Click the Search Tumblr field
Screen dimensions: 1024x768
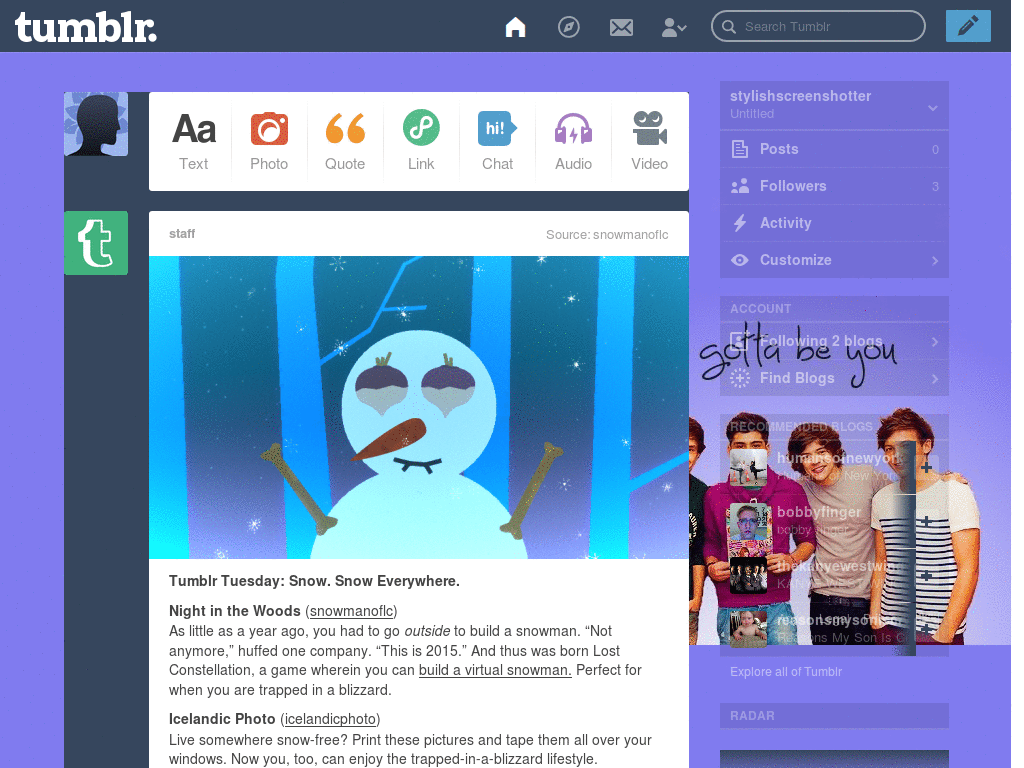[818, 26]
